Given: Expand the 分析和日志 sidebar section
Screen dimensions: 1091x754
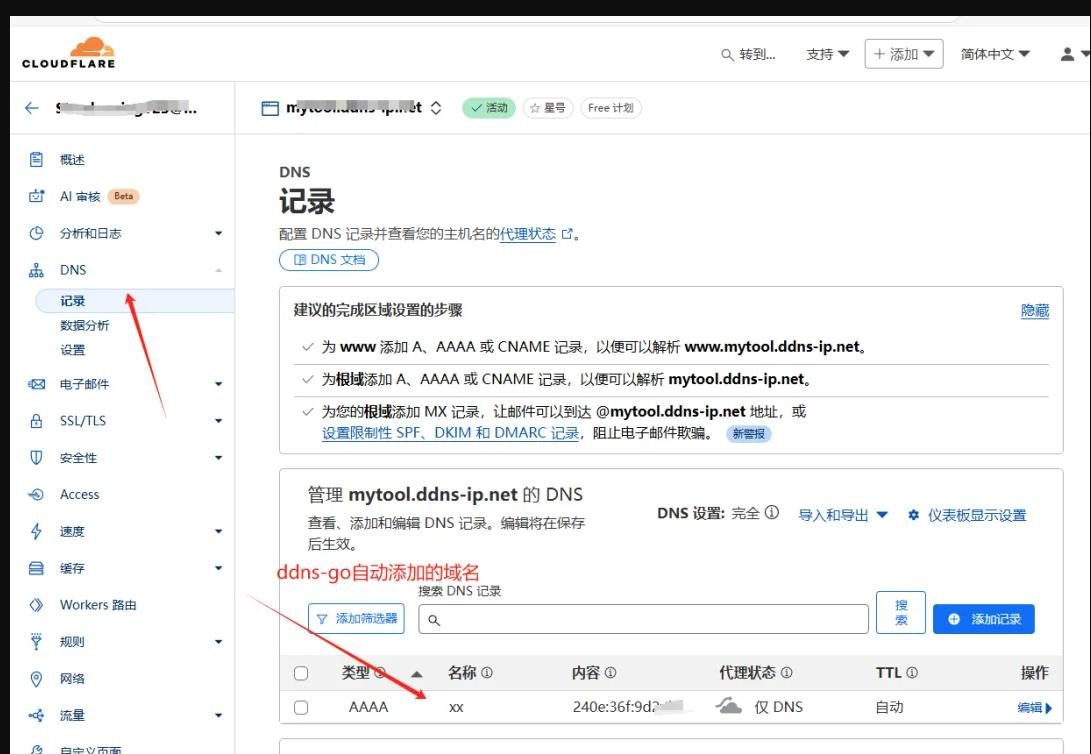Looking at the screenshot, I should (218, 233).
